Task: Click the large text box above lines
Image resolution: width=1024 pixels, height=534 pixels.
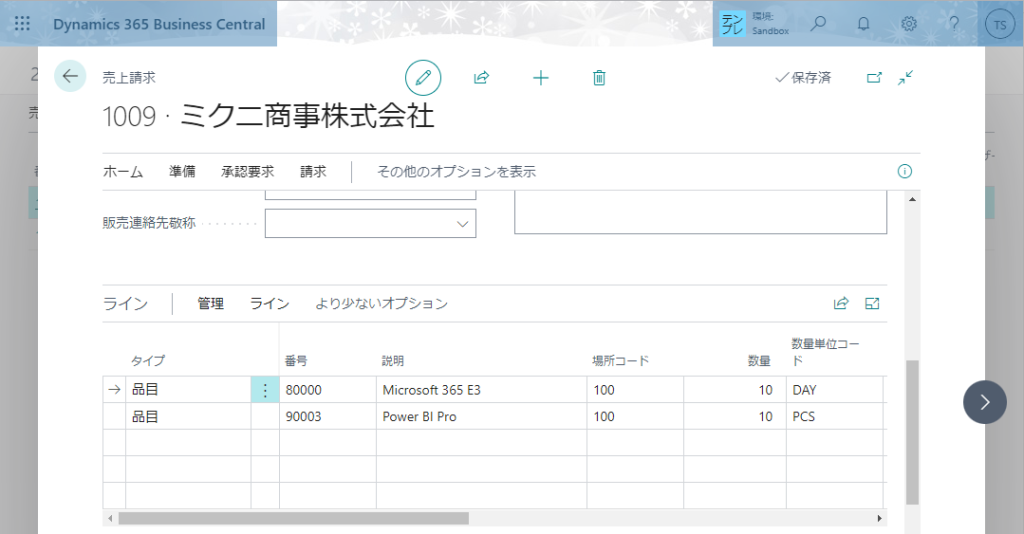Action: pos(701,212)
